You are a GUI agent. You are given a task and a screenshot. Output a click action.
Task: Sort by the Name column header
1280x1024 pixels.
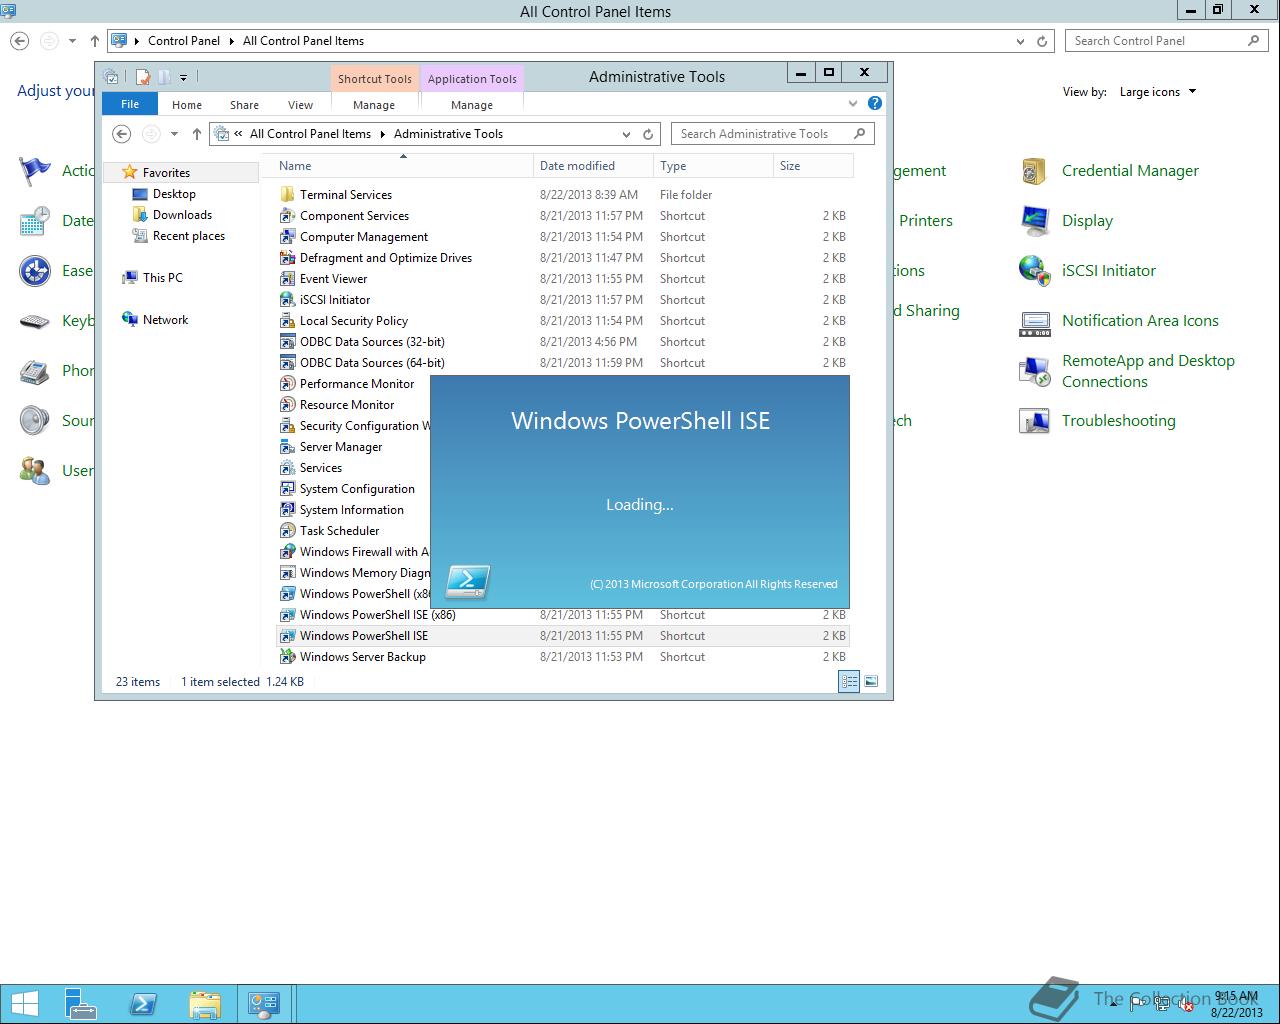403,166
